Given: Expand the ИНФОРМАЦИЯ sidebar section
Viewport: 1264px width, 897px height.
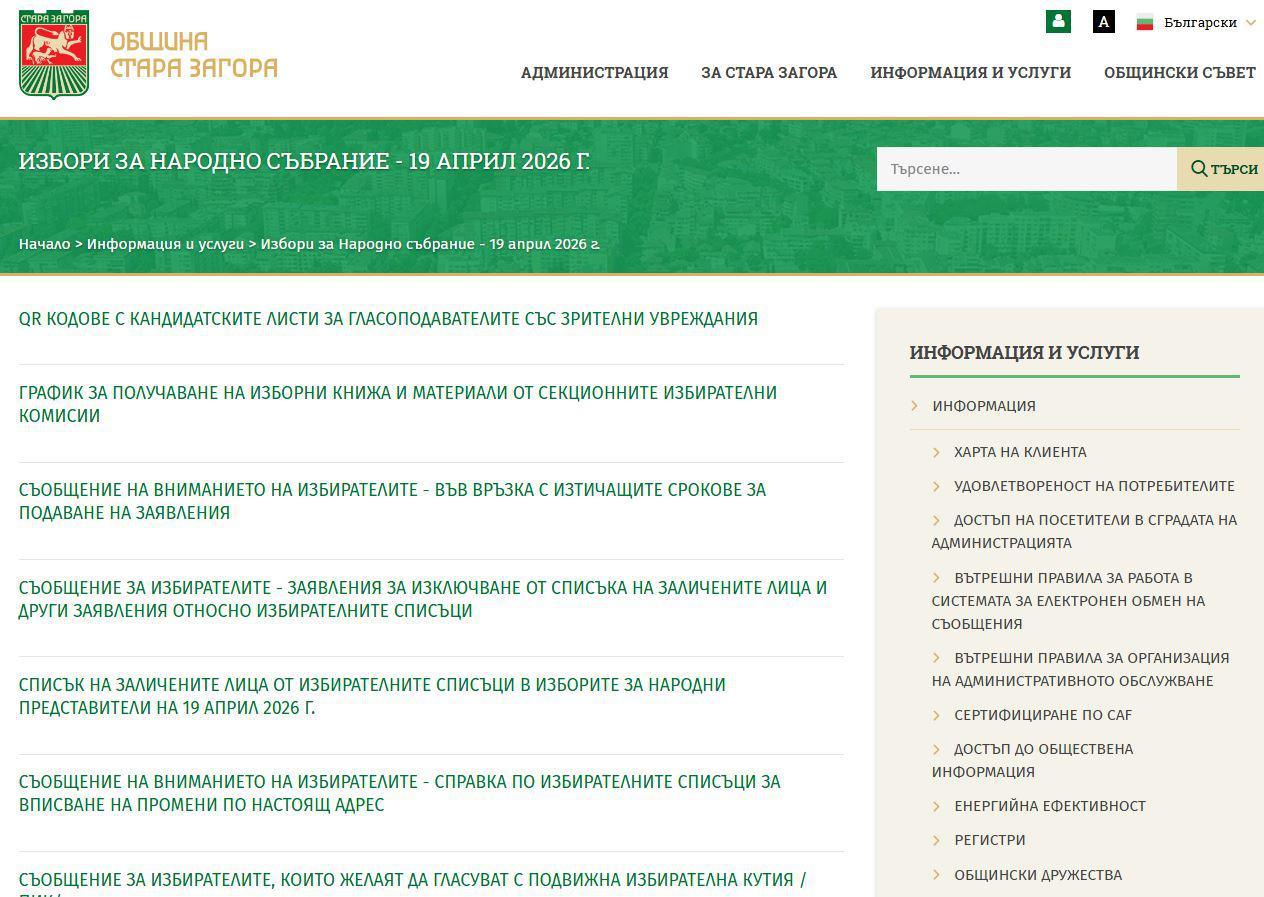Looking at the screenshot, I should [984, 406].
